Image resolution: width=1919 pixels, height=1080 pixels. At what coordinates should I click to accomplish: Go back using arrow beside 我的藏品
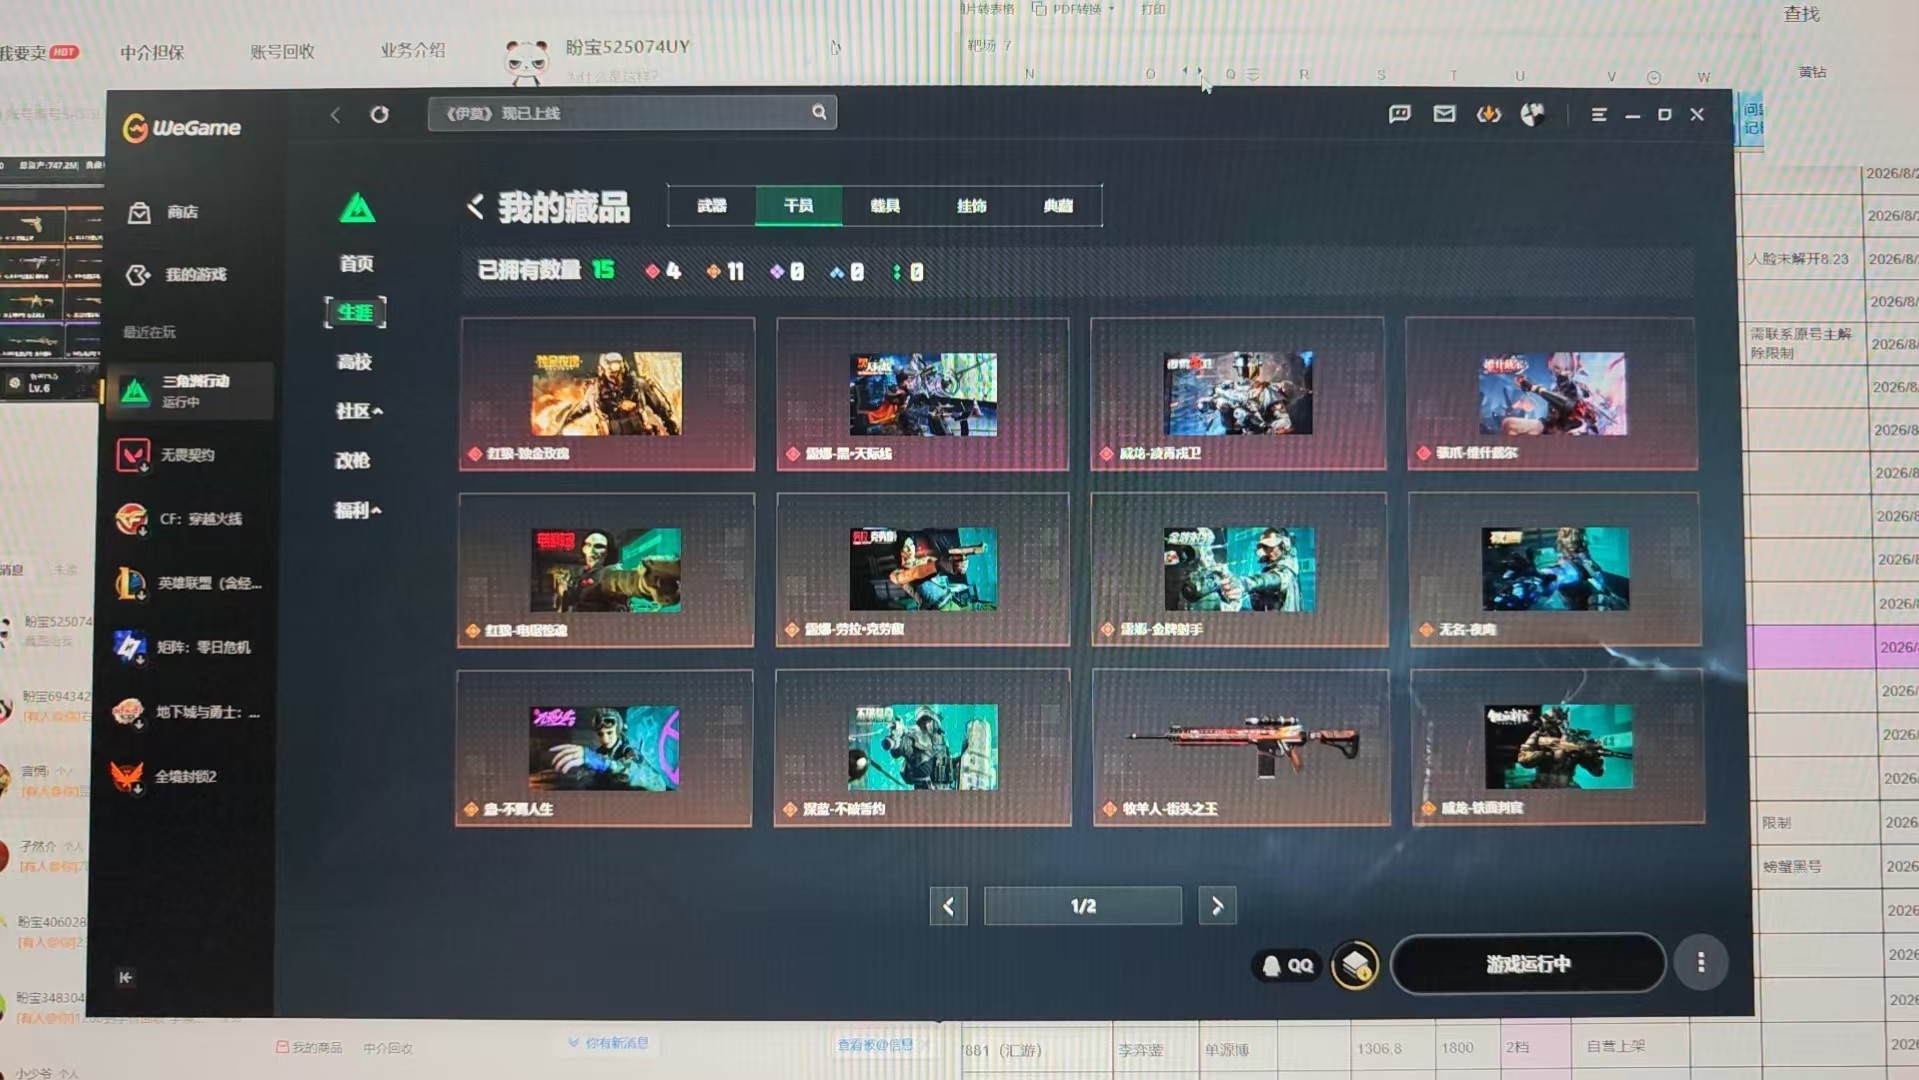point(476,207)
